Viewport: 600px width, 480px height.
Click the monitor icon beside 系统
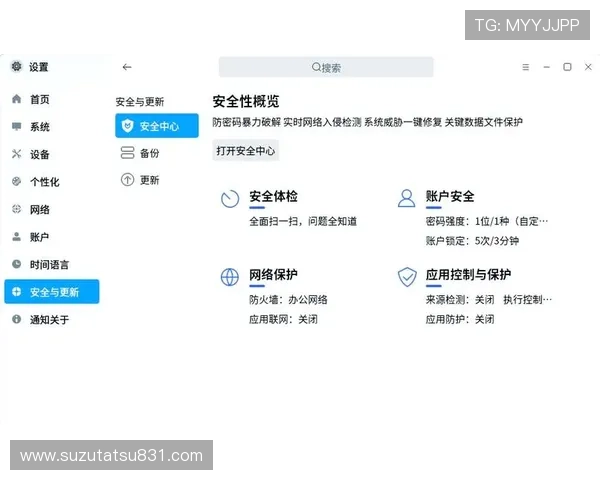(x=16, y=126)
